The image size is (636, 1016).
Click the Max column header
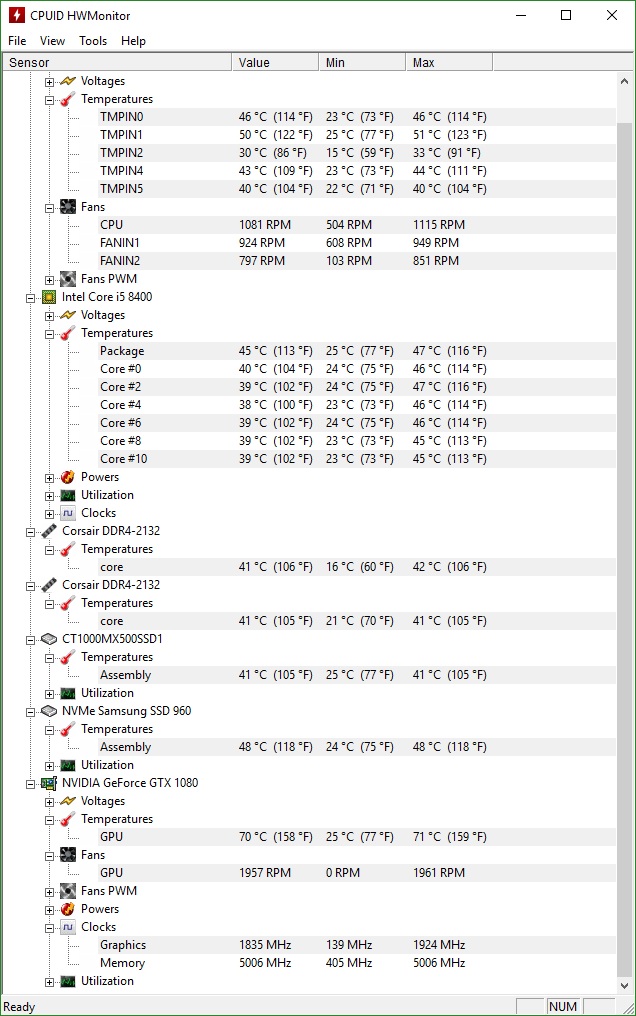[448, 61]
